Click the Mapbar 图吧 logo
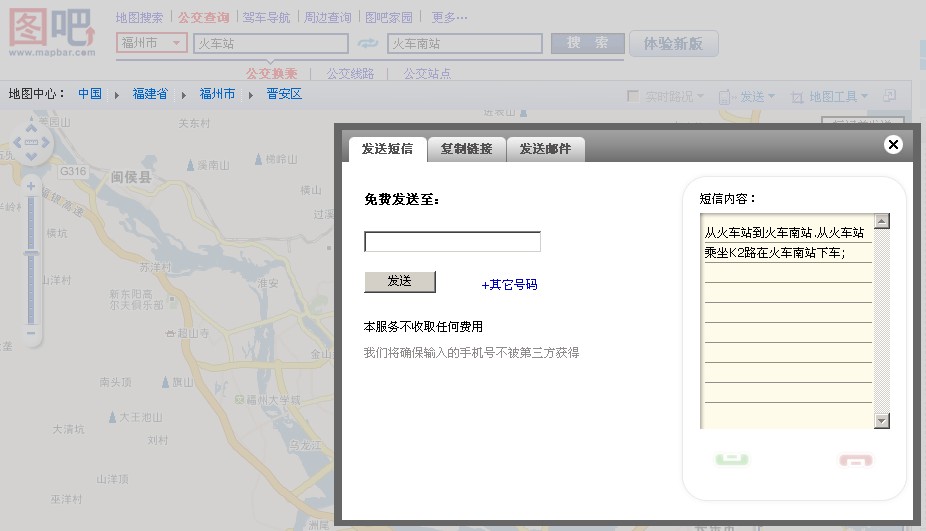 coord(52,32)
